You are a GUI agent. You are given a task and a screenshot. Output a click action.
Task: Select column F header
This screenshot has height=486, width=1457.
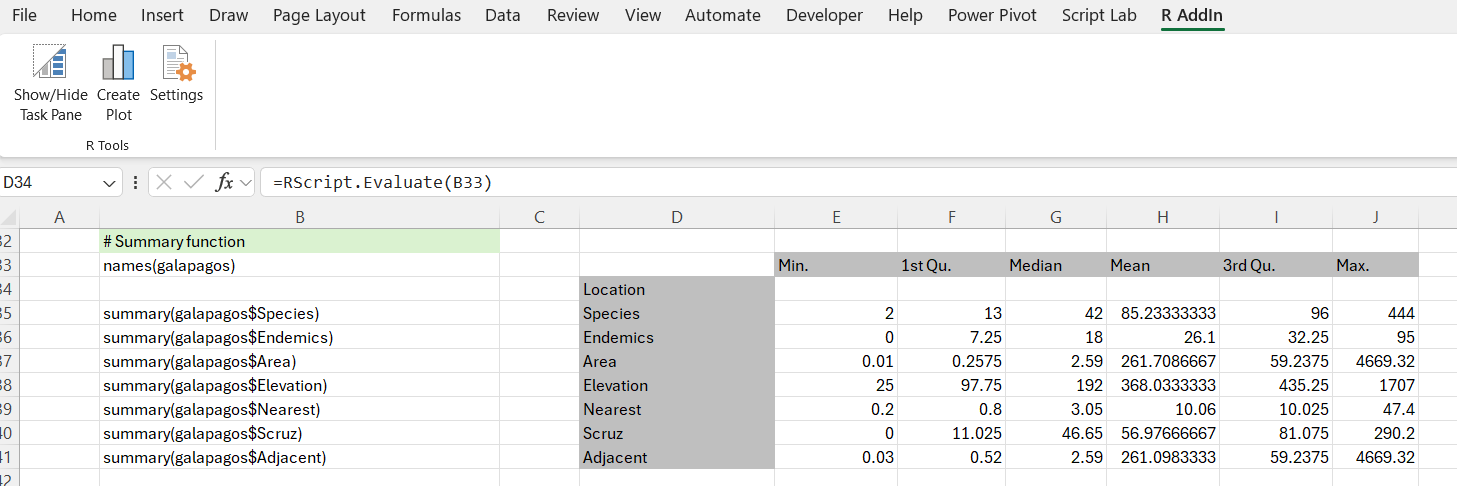point(951,217)
